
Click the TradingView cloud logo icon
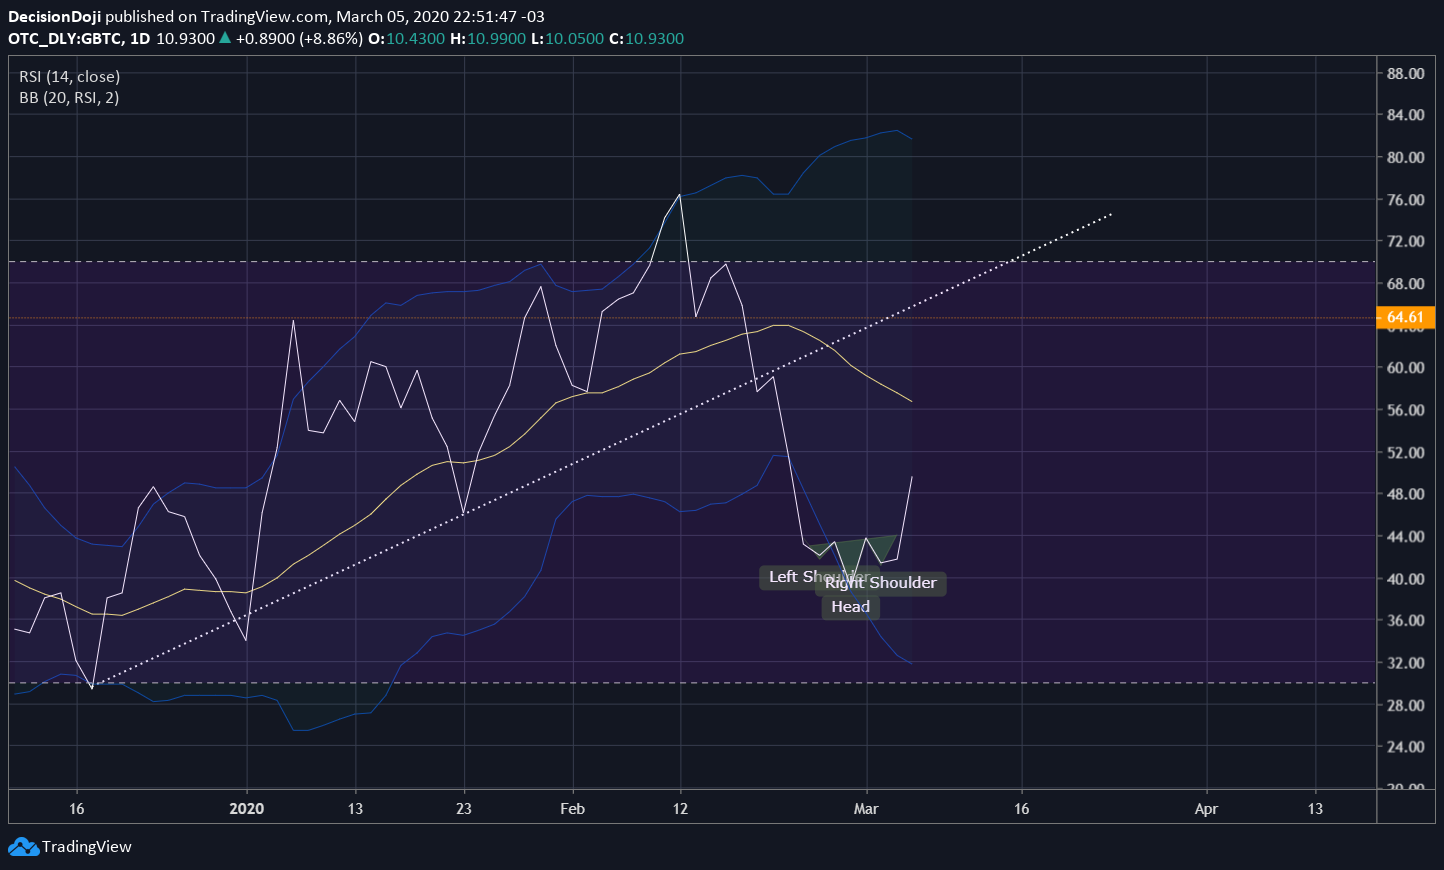pyautogui.click(x=22, y=847)
